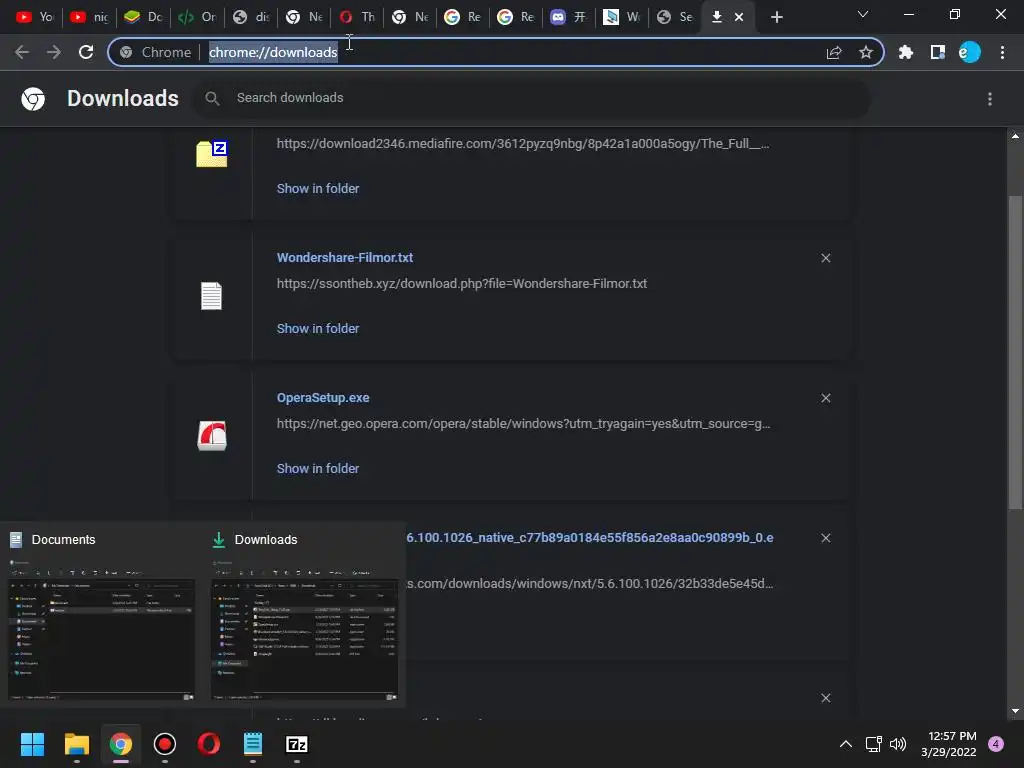Open the native_c77b89 file name link

pyautogui.click(x=590, y=538)
